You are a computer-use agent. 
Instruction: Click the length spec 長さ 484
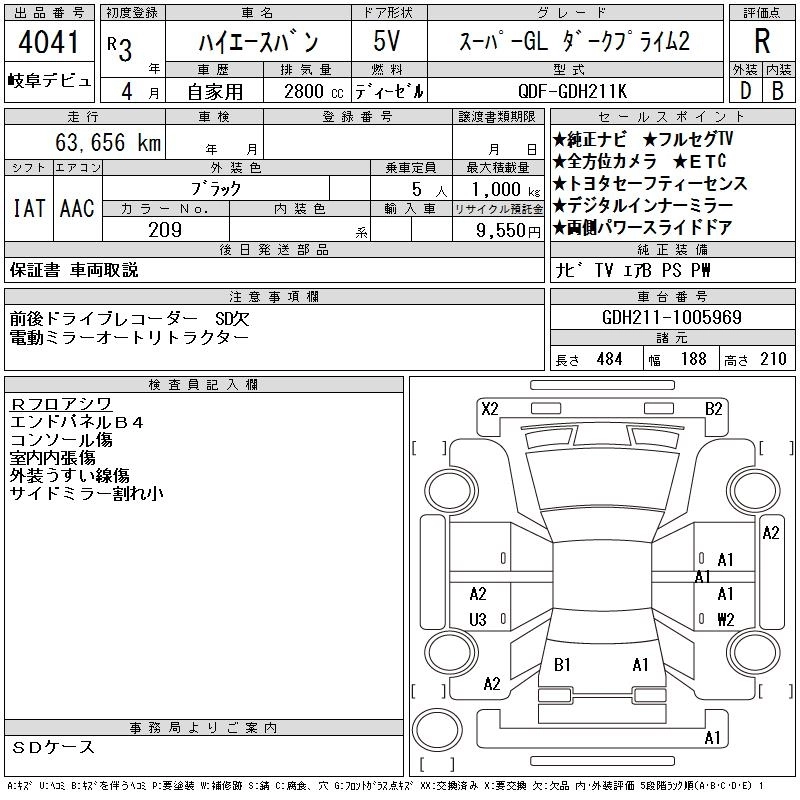(x=589, y=359)
